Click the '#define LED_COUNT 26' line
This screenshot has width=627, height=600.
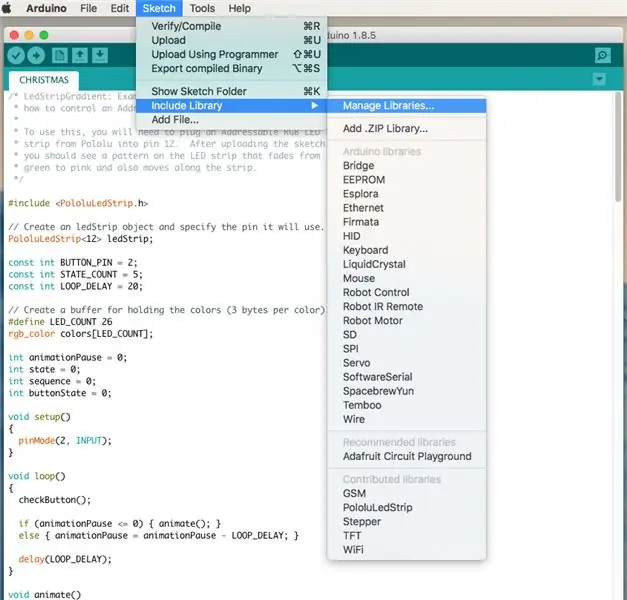coord(60,322)
